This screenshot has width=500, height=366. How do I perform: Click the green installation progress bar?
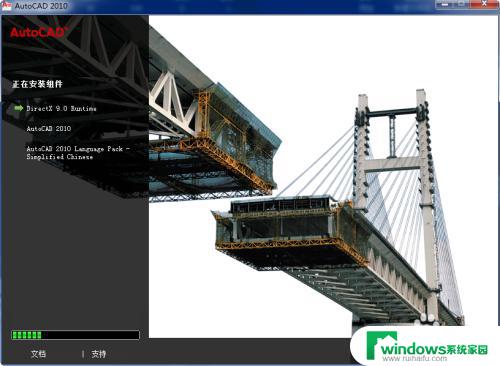point(75,335)
